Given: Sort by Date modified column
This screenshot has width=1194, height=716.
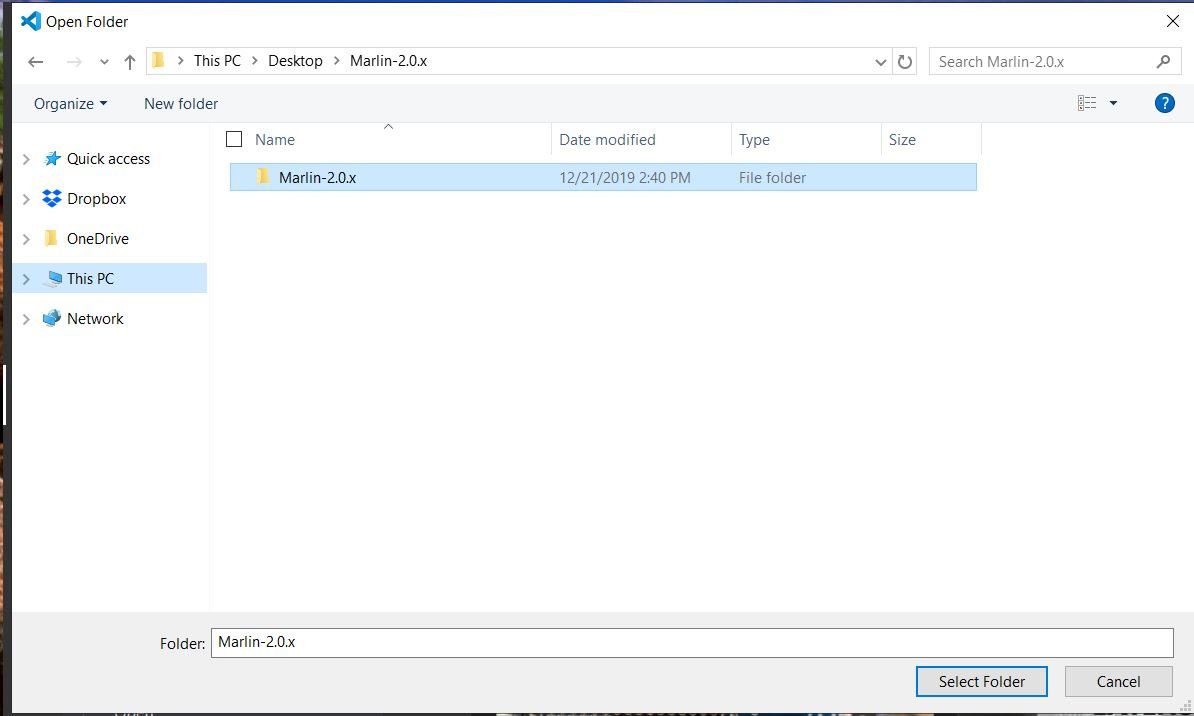Looking at the screenshot, I should (x=607, y=140).
